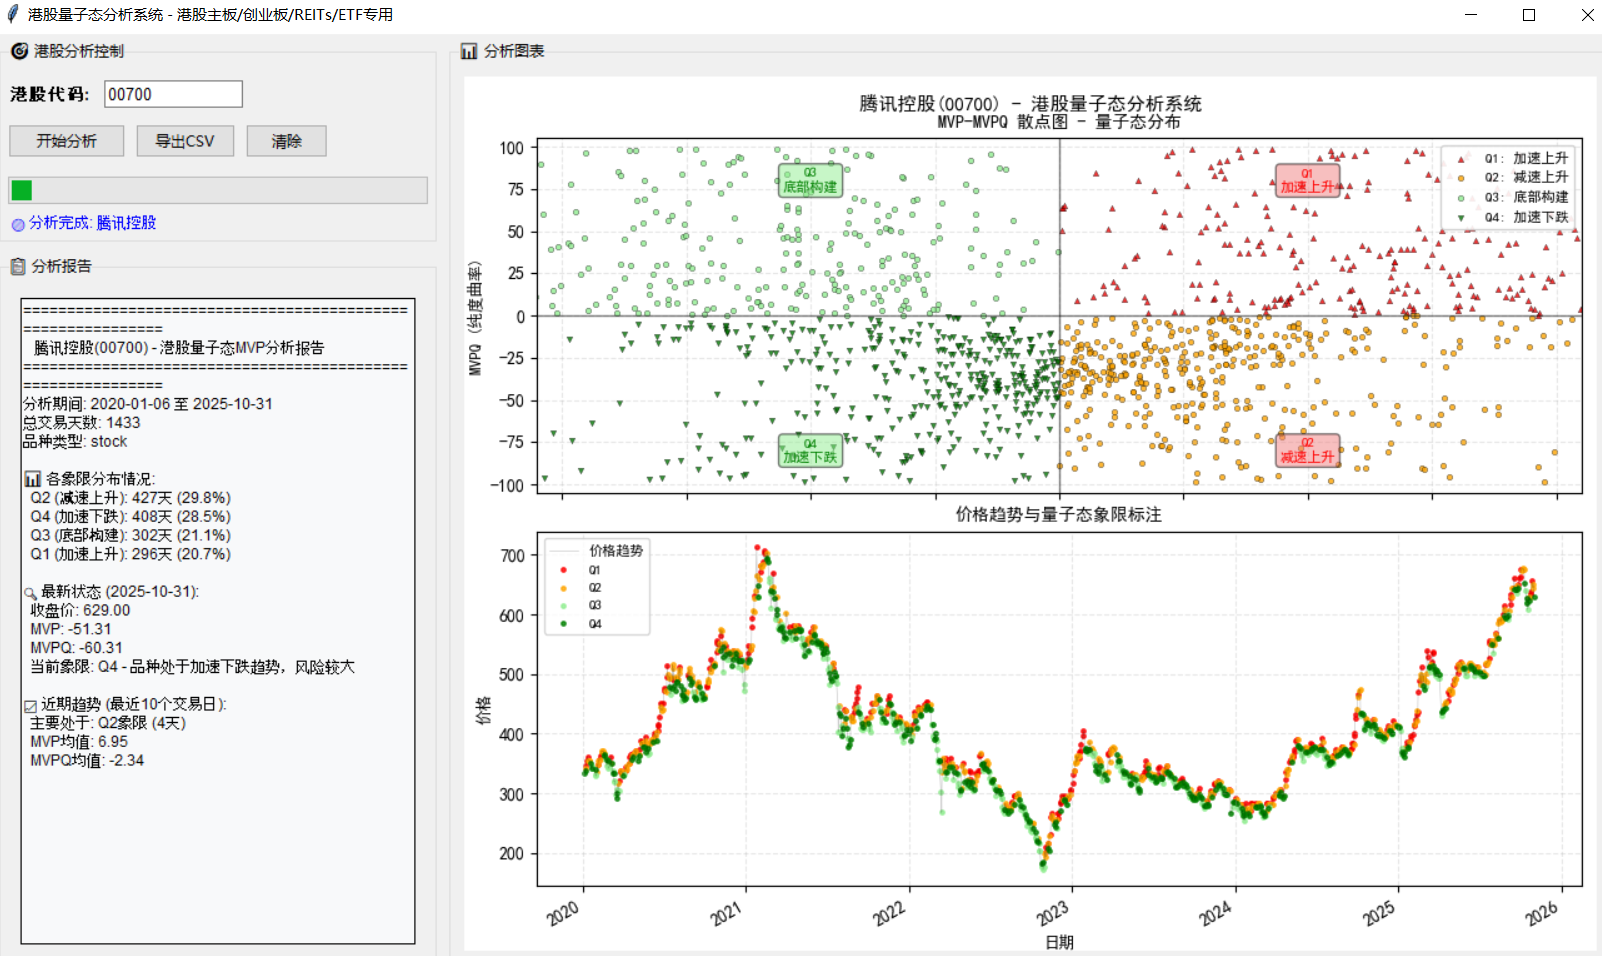1602x956 pixels.
Task: Click the red Q1 加速上升 label in scatter plot
Action: 1307,181
